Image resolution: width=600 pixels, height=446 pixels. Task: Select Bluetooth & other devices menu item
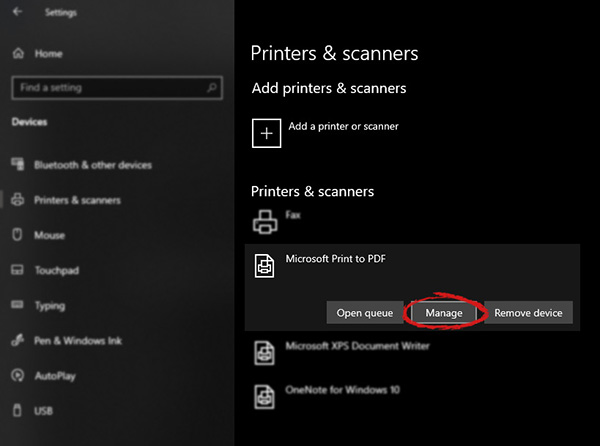[x=93, y=165]
